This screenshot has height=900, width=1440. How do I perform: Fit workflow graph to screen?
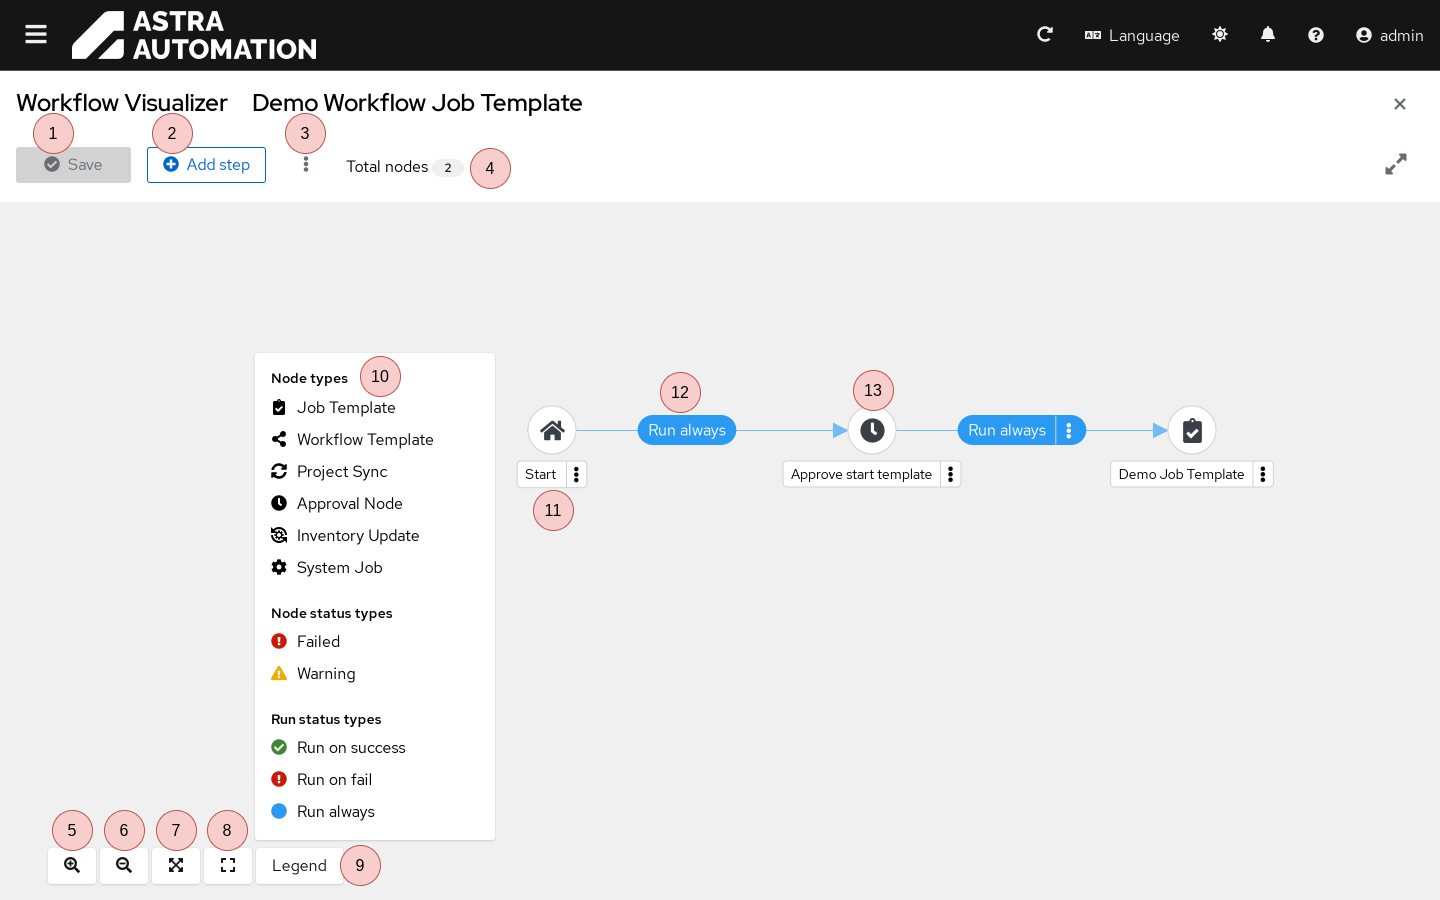click(176, 866)
